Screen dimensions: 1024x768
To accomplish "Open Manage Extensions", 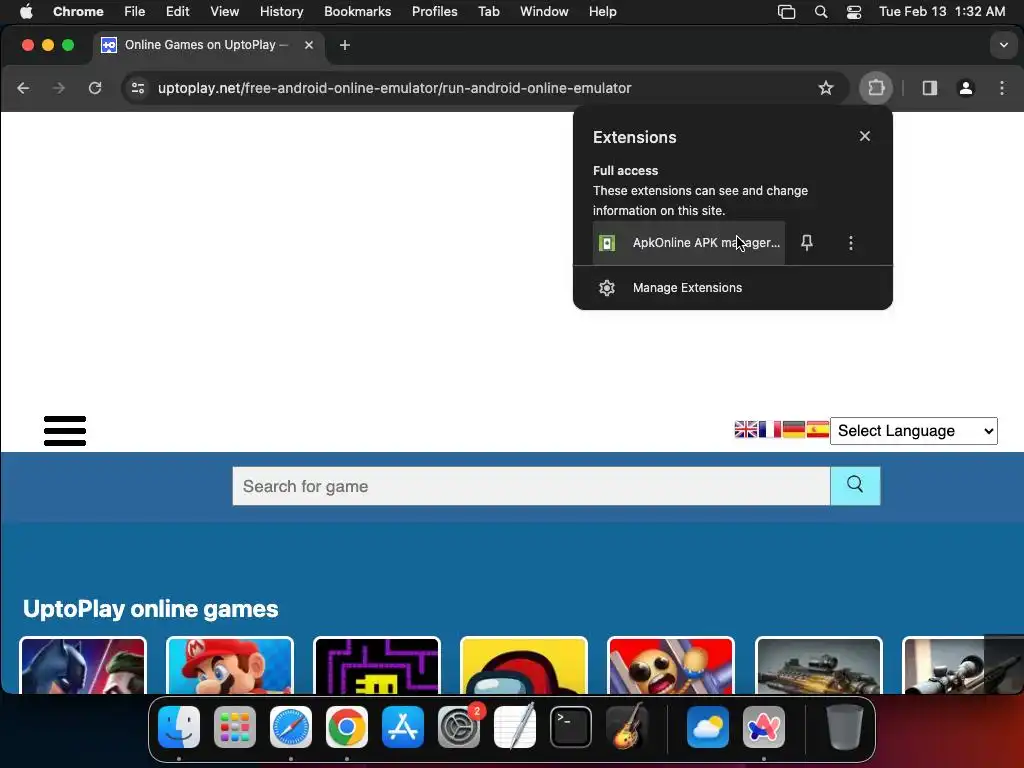I will (733, 287).
